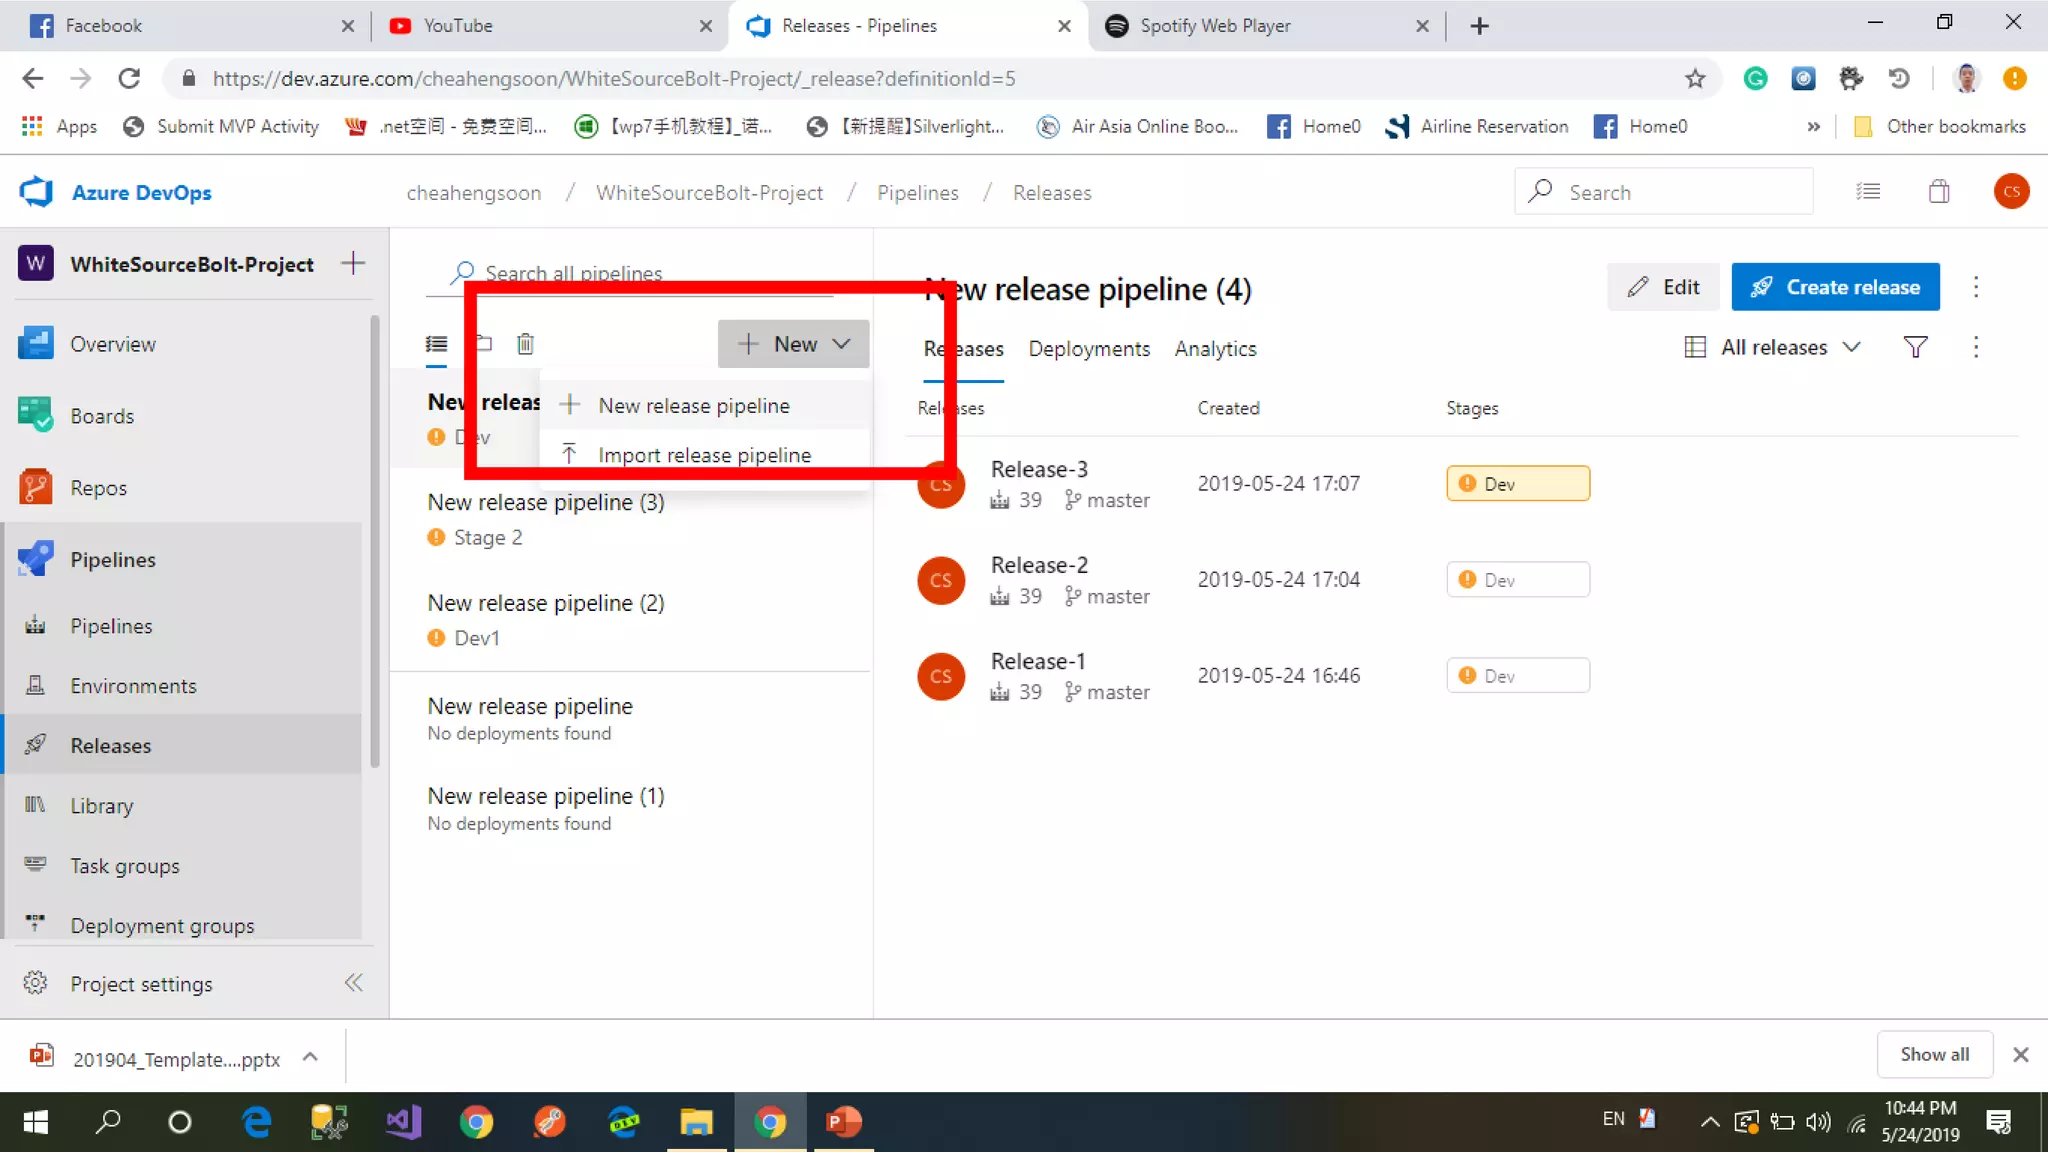The image size is (2048, 1152).
Task: Open the All releases view dropdown
Action: 1773,347
